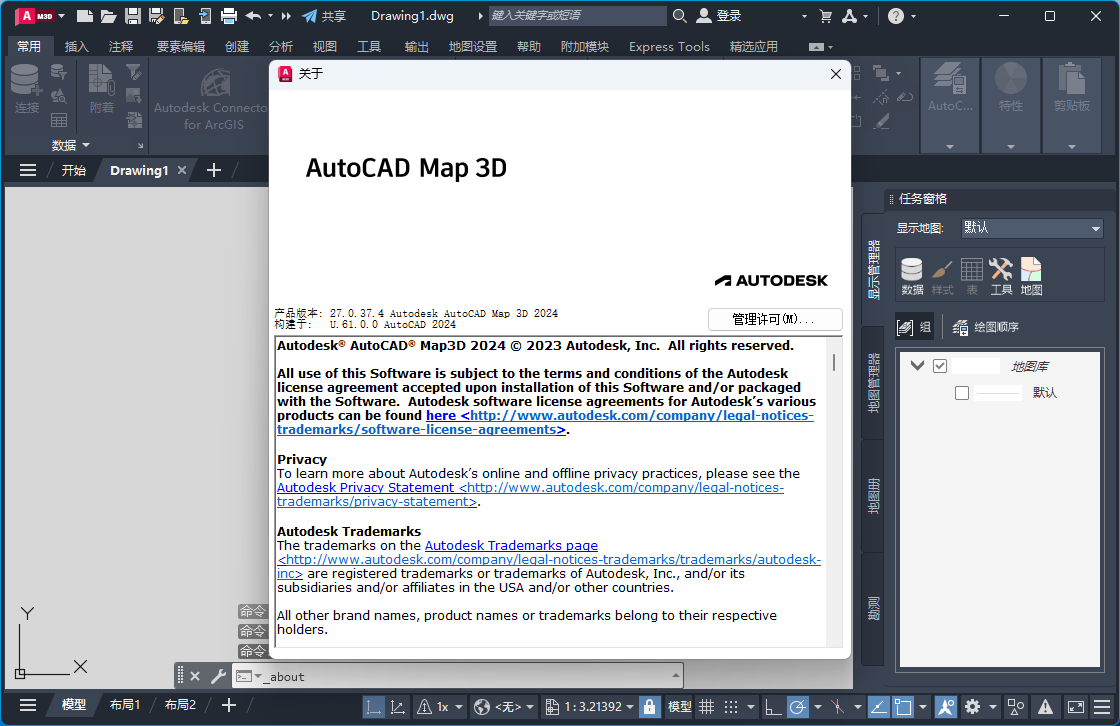
Task: Click the Sign In button in title bar
Action: [x=719, y=16]
